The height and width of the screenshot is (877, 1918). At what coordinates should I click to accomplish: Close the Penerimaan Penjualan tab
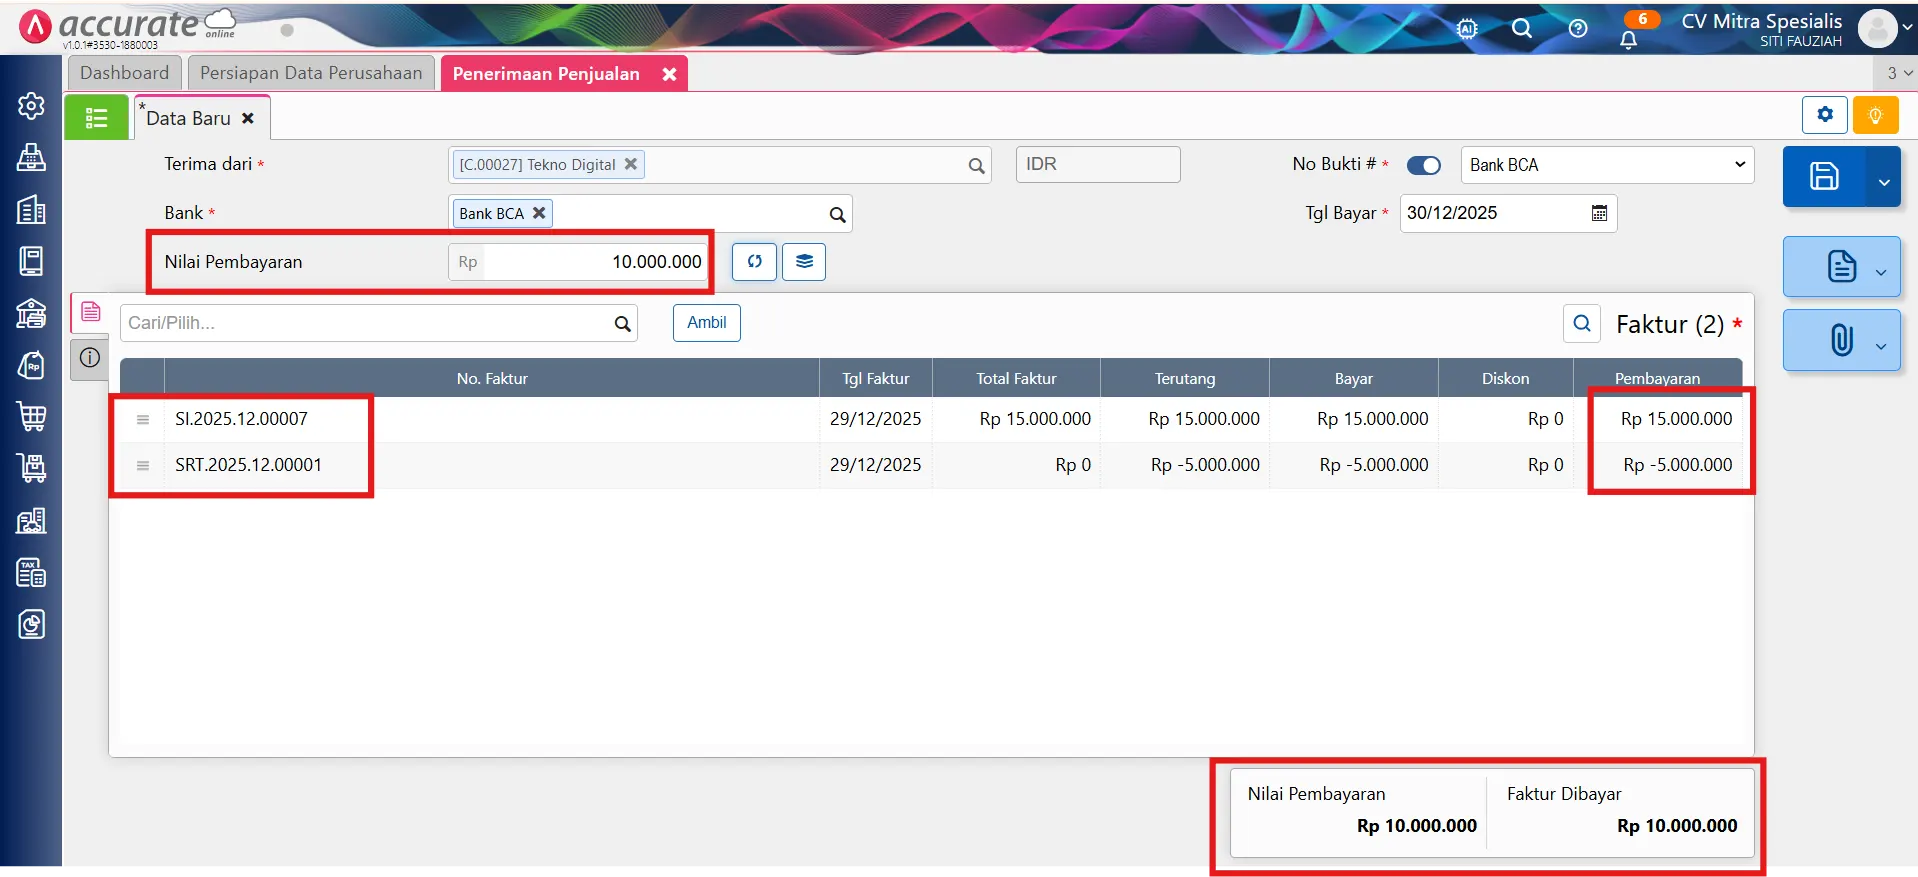pyautogui.click(x=669, y=74)
